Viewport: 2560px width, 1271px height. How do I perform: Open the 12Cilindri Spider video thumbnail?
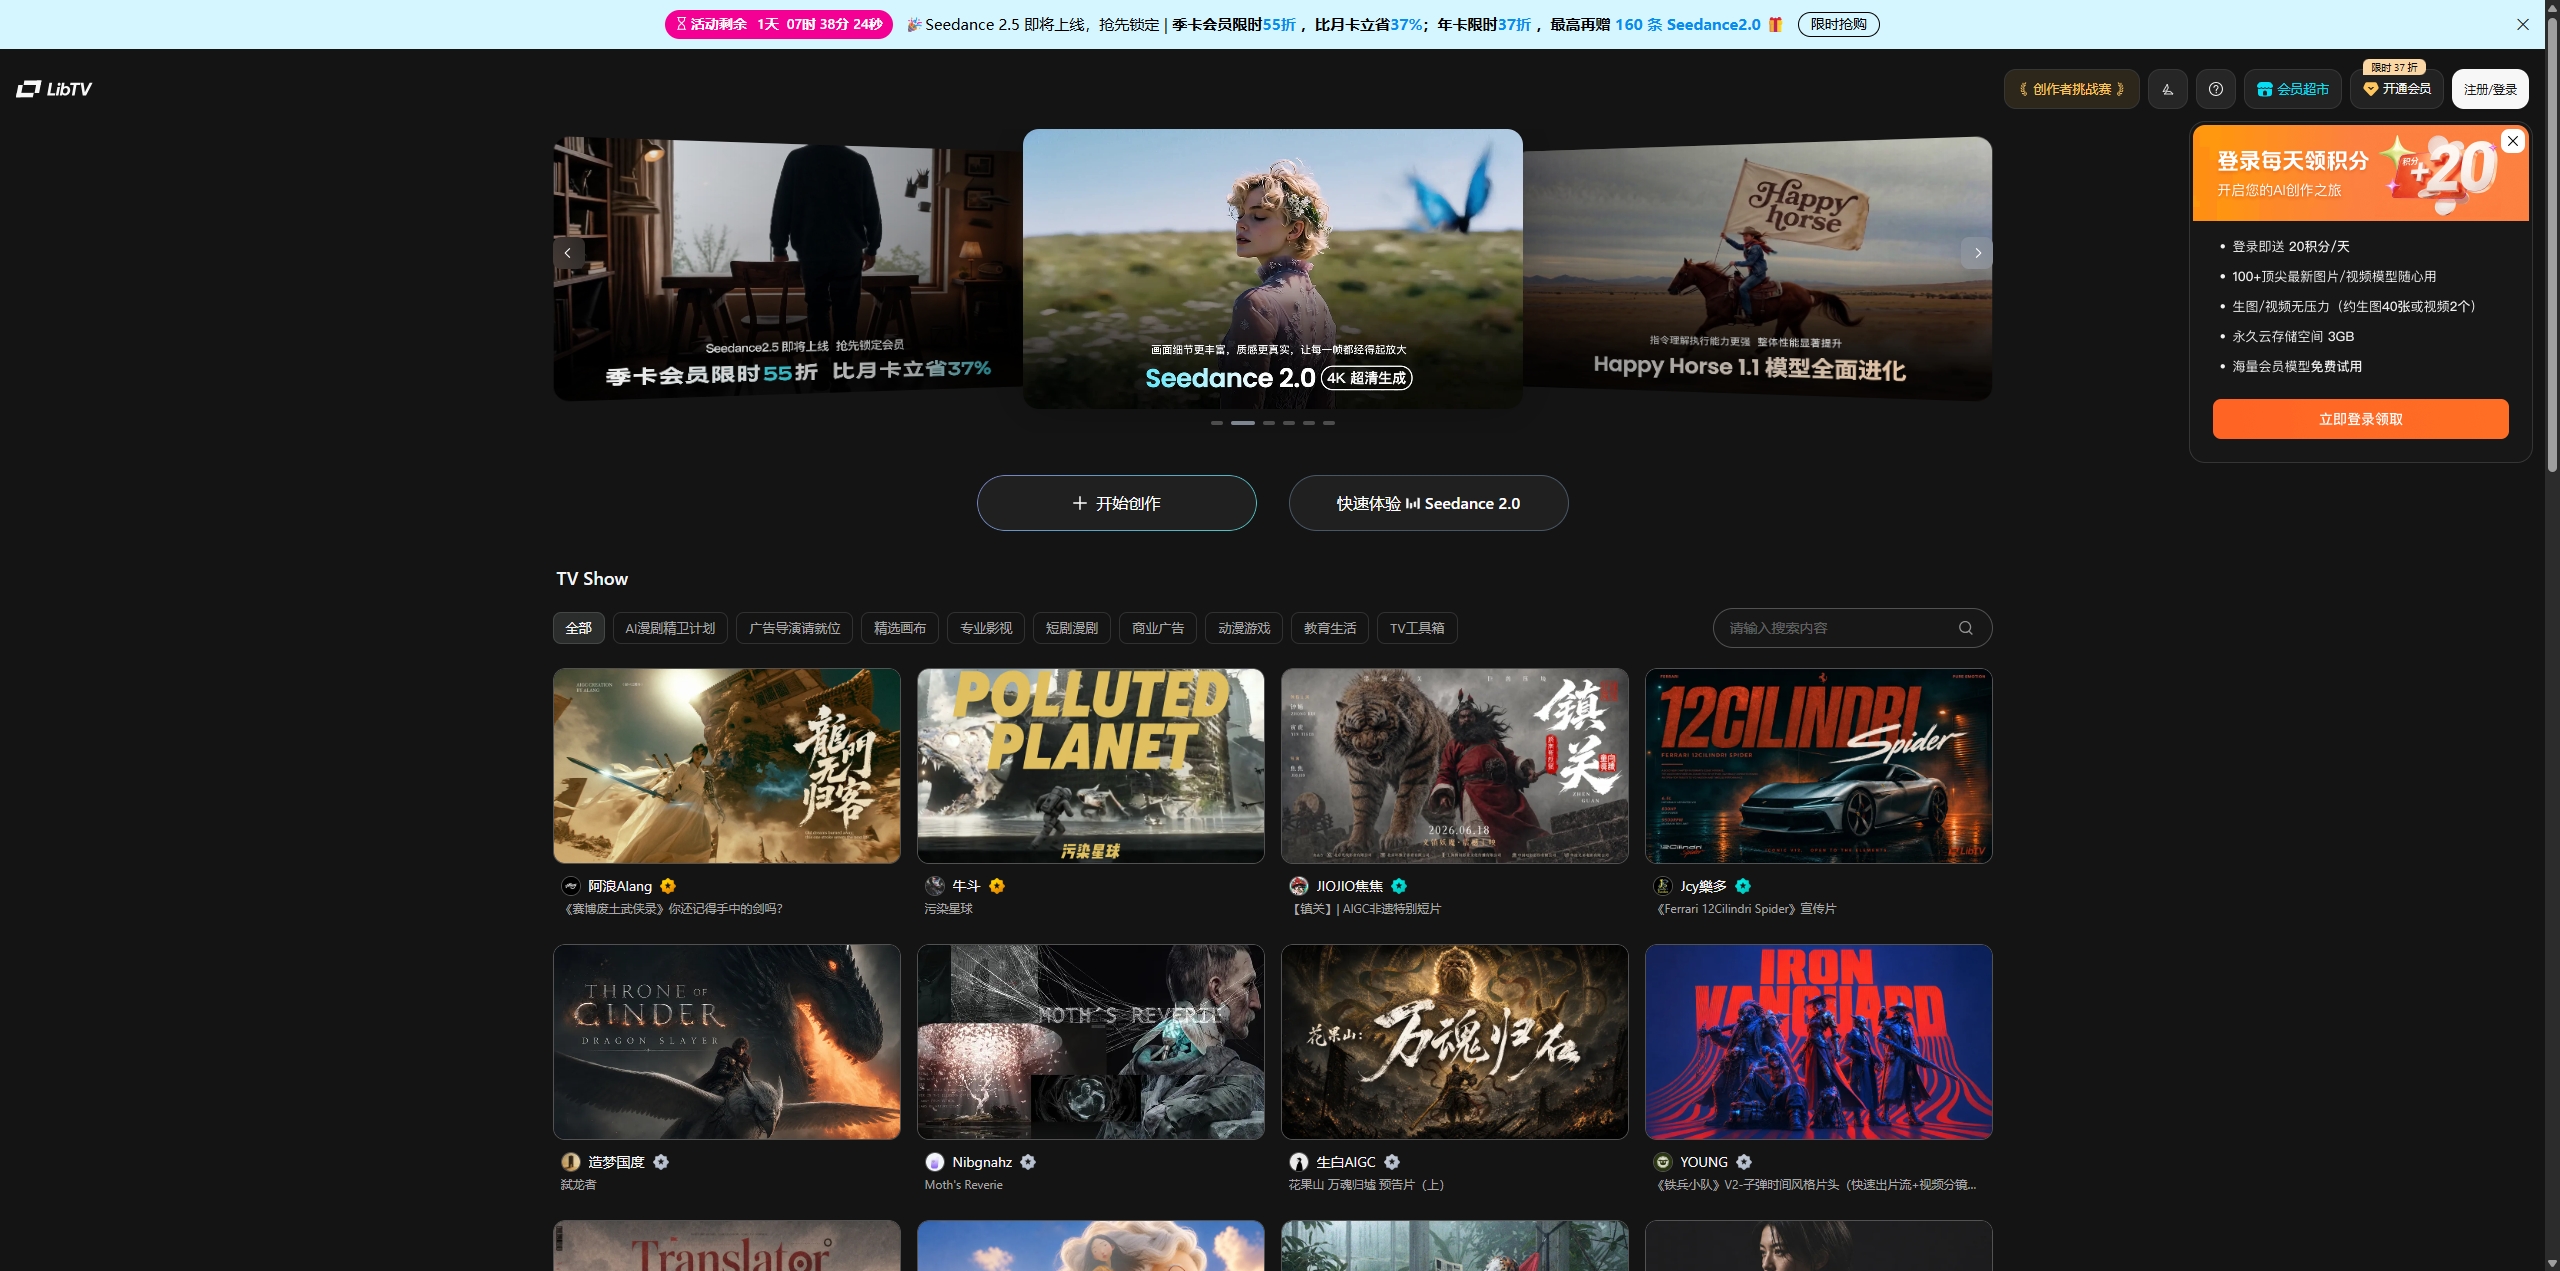[1819, 766]
